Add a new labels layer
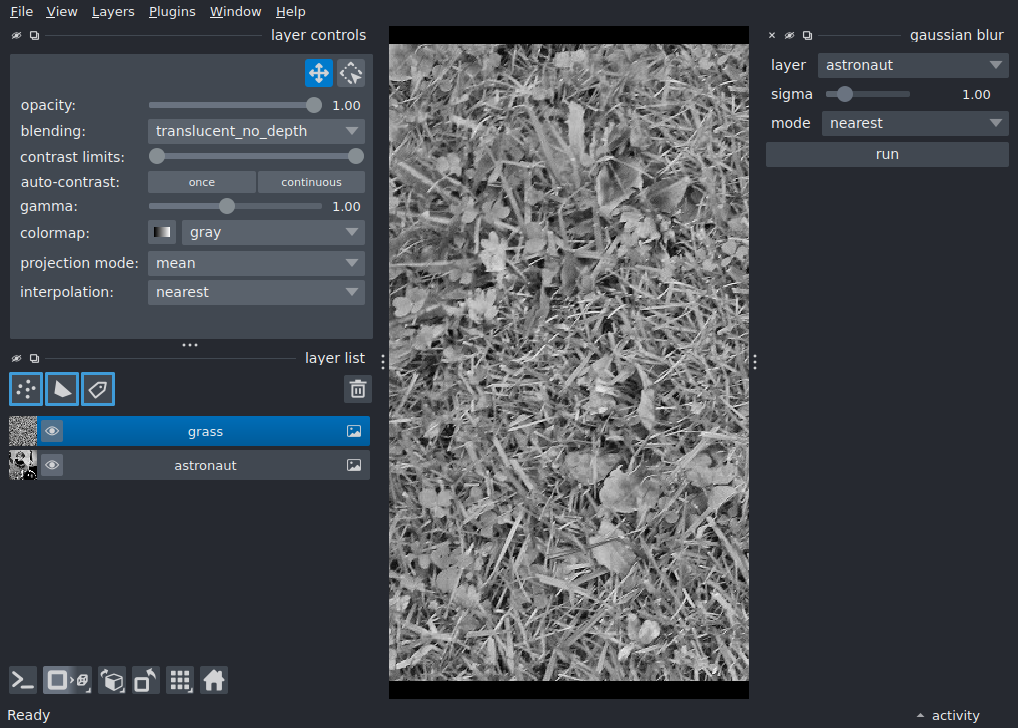 point(98,389)
